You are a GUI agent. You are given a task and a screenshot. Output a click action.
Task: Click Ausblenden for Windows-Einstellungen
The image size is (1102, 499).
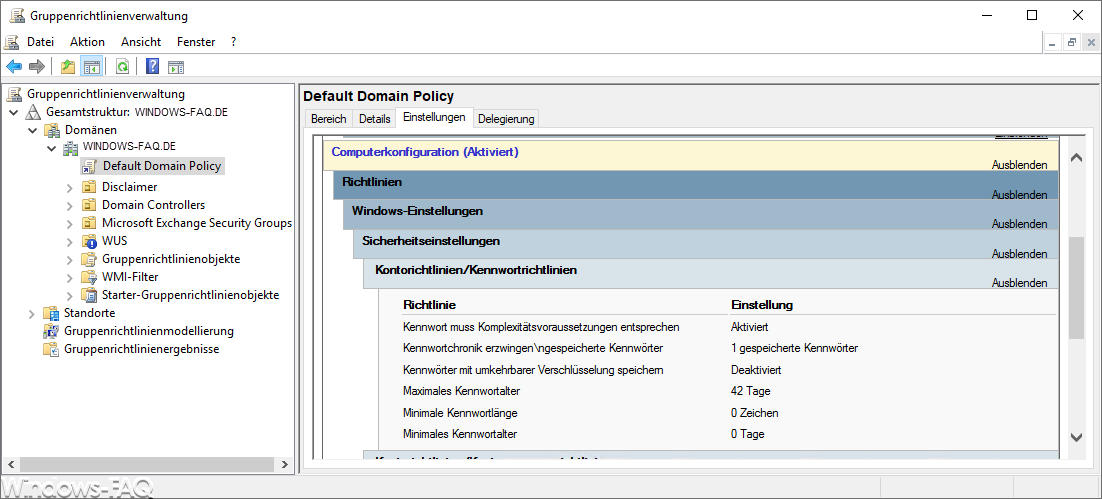[1019, 224]
